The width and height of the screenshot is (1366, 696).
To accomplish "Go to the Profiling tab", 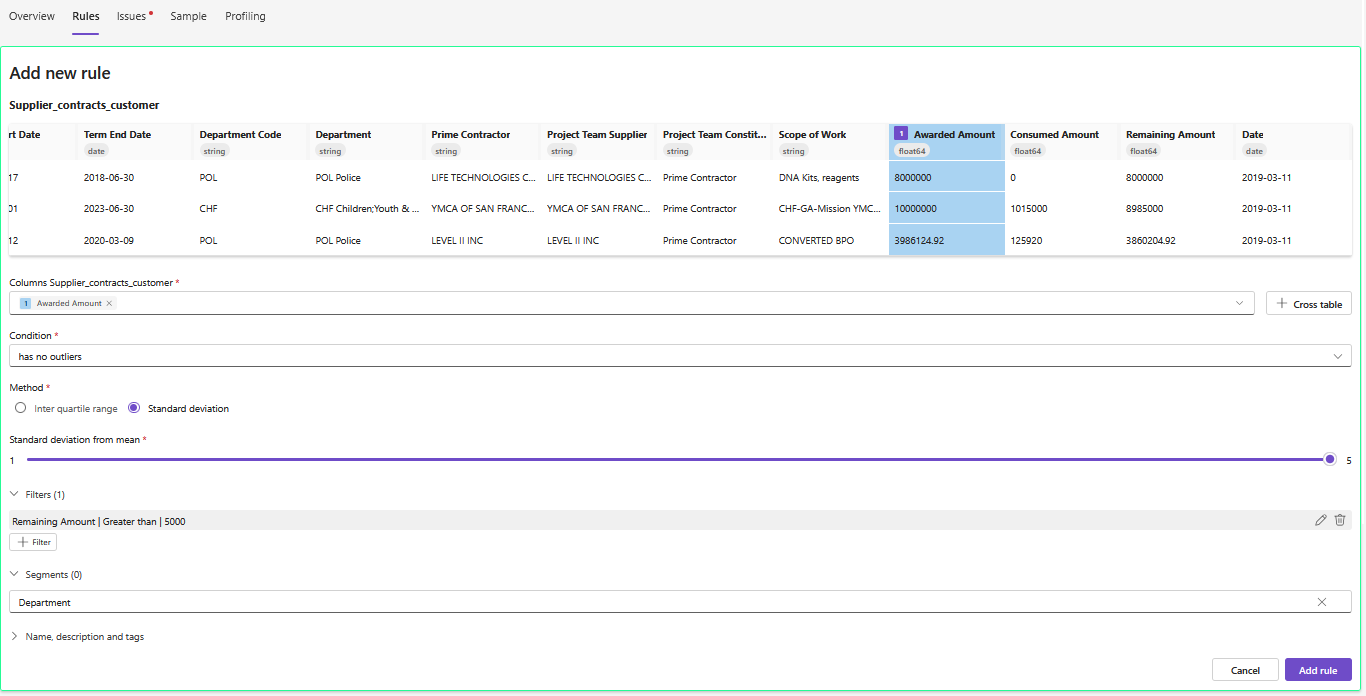I will coord(245,17).
